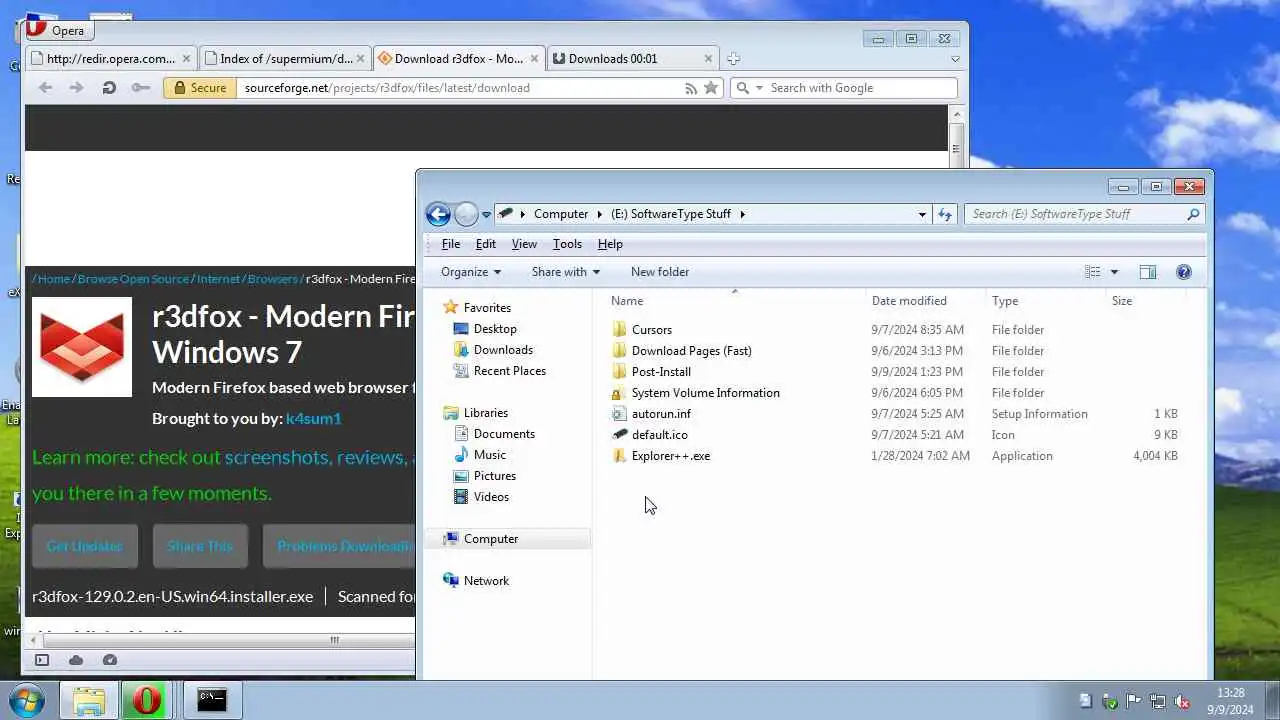Image resolution: width=1280 pixels, height=720 pixels.
Task: Click the Home breadcrumb link
Action: (x=54, y=279)
